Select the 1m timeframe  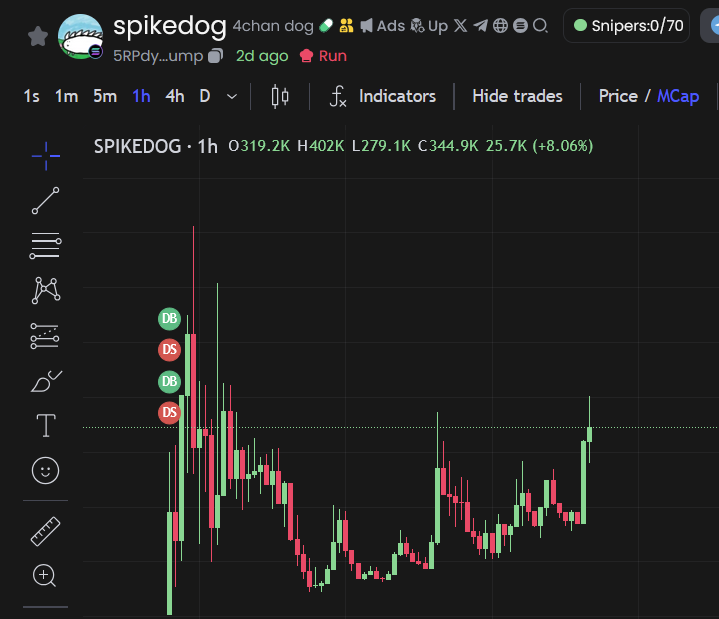click(x=66, y=96)
